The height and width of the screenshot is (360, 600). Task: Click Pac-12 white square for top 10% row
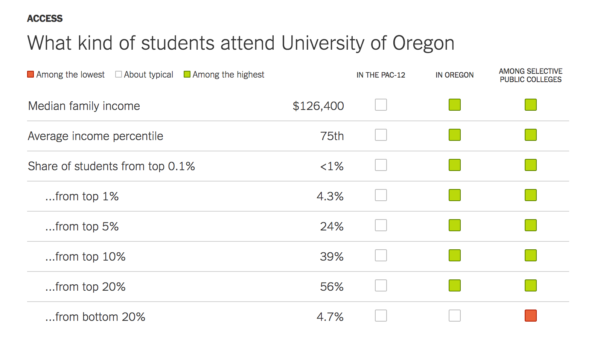(x=381, y=256)
